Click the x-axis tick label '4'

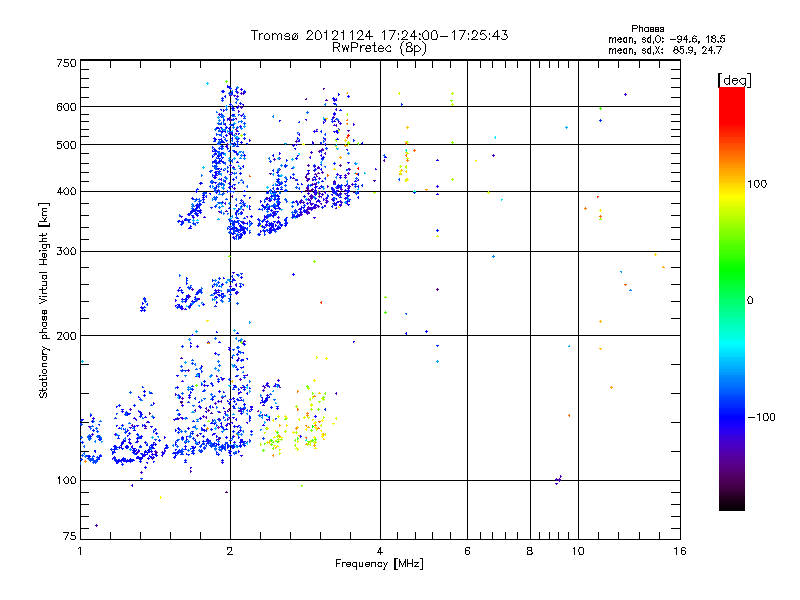pyautogui.click(x=380, y=551)
